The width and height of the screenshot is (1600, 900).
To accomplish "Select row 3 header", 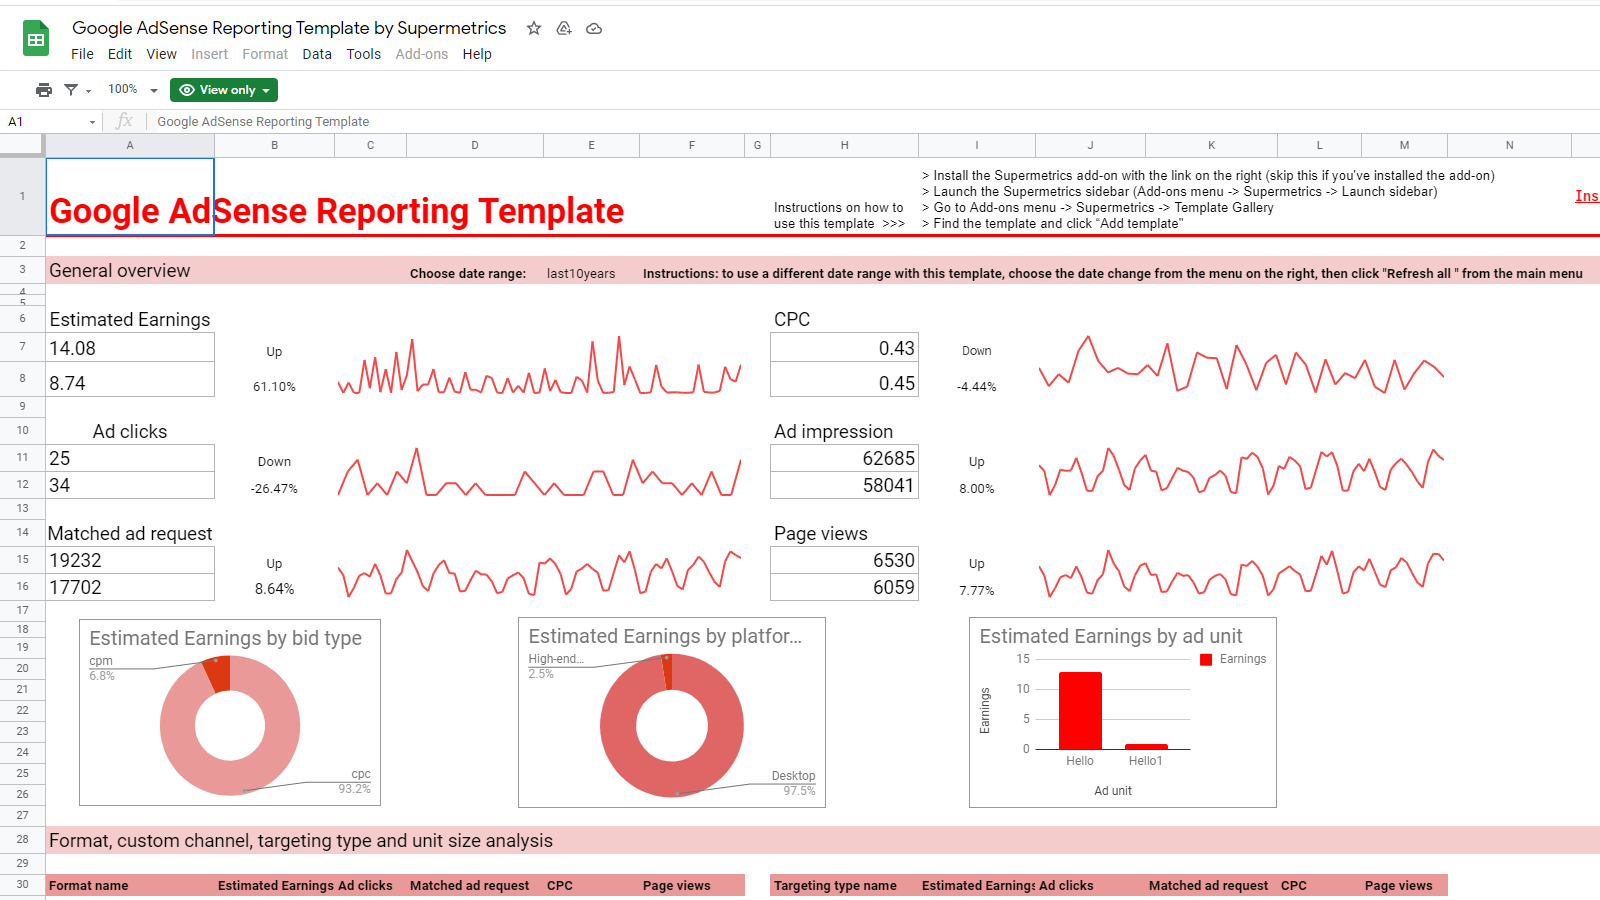I will pyautogui.click(x=22, y=270).
